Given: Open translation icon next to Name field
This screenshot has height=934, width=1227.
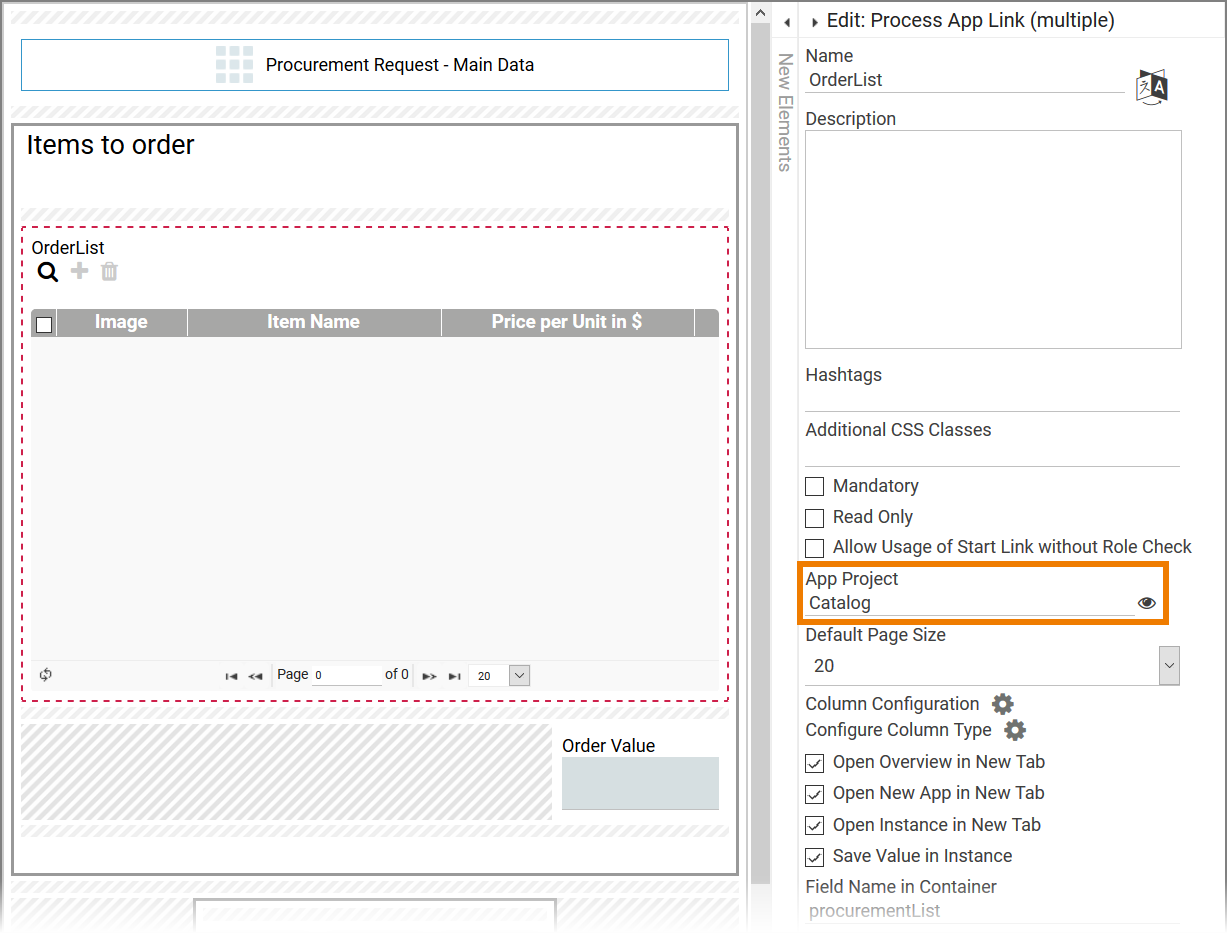Looking at the screenshot, I should 1151,87.
